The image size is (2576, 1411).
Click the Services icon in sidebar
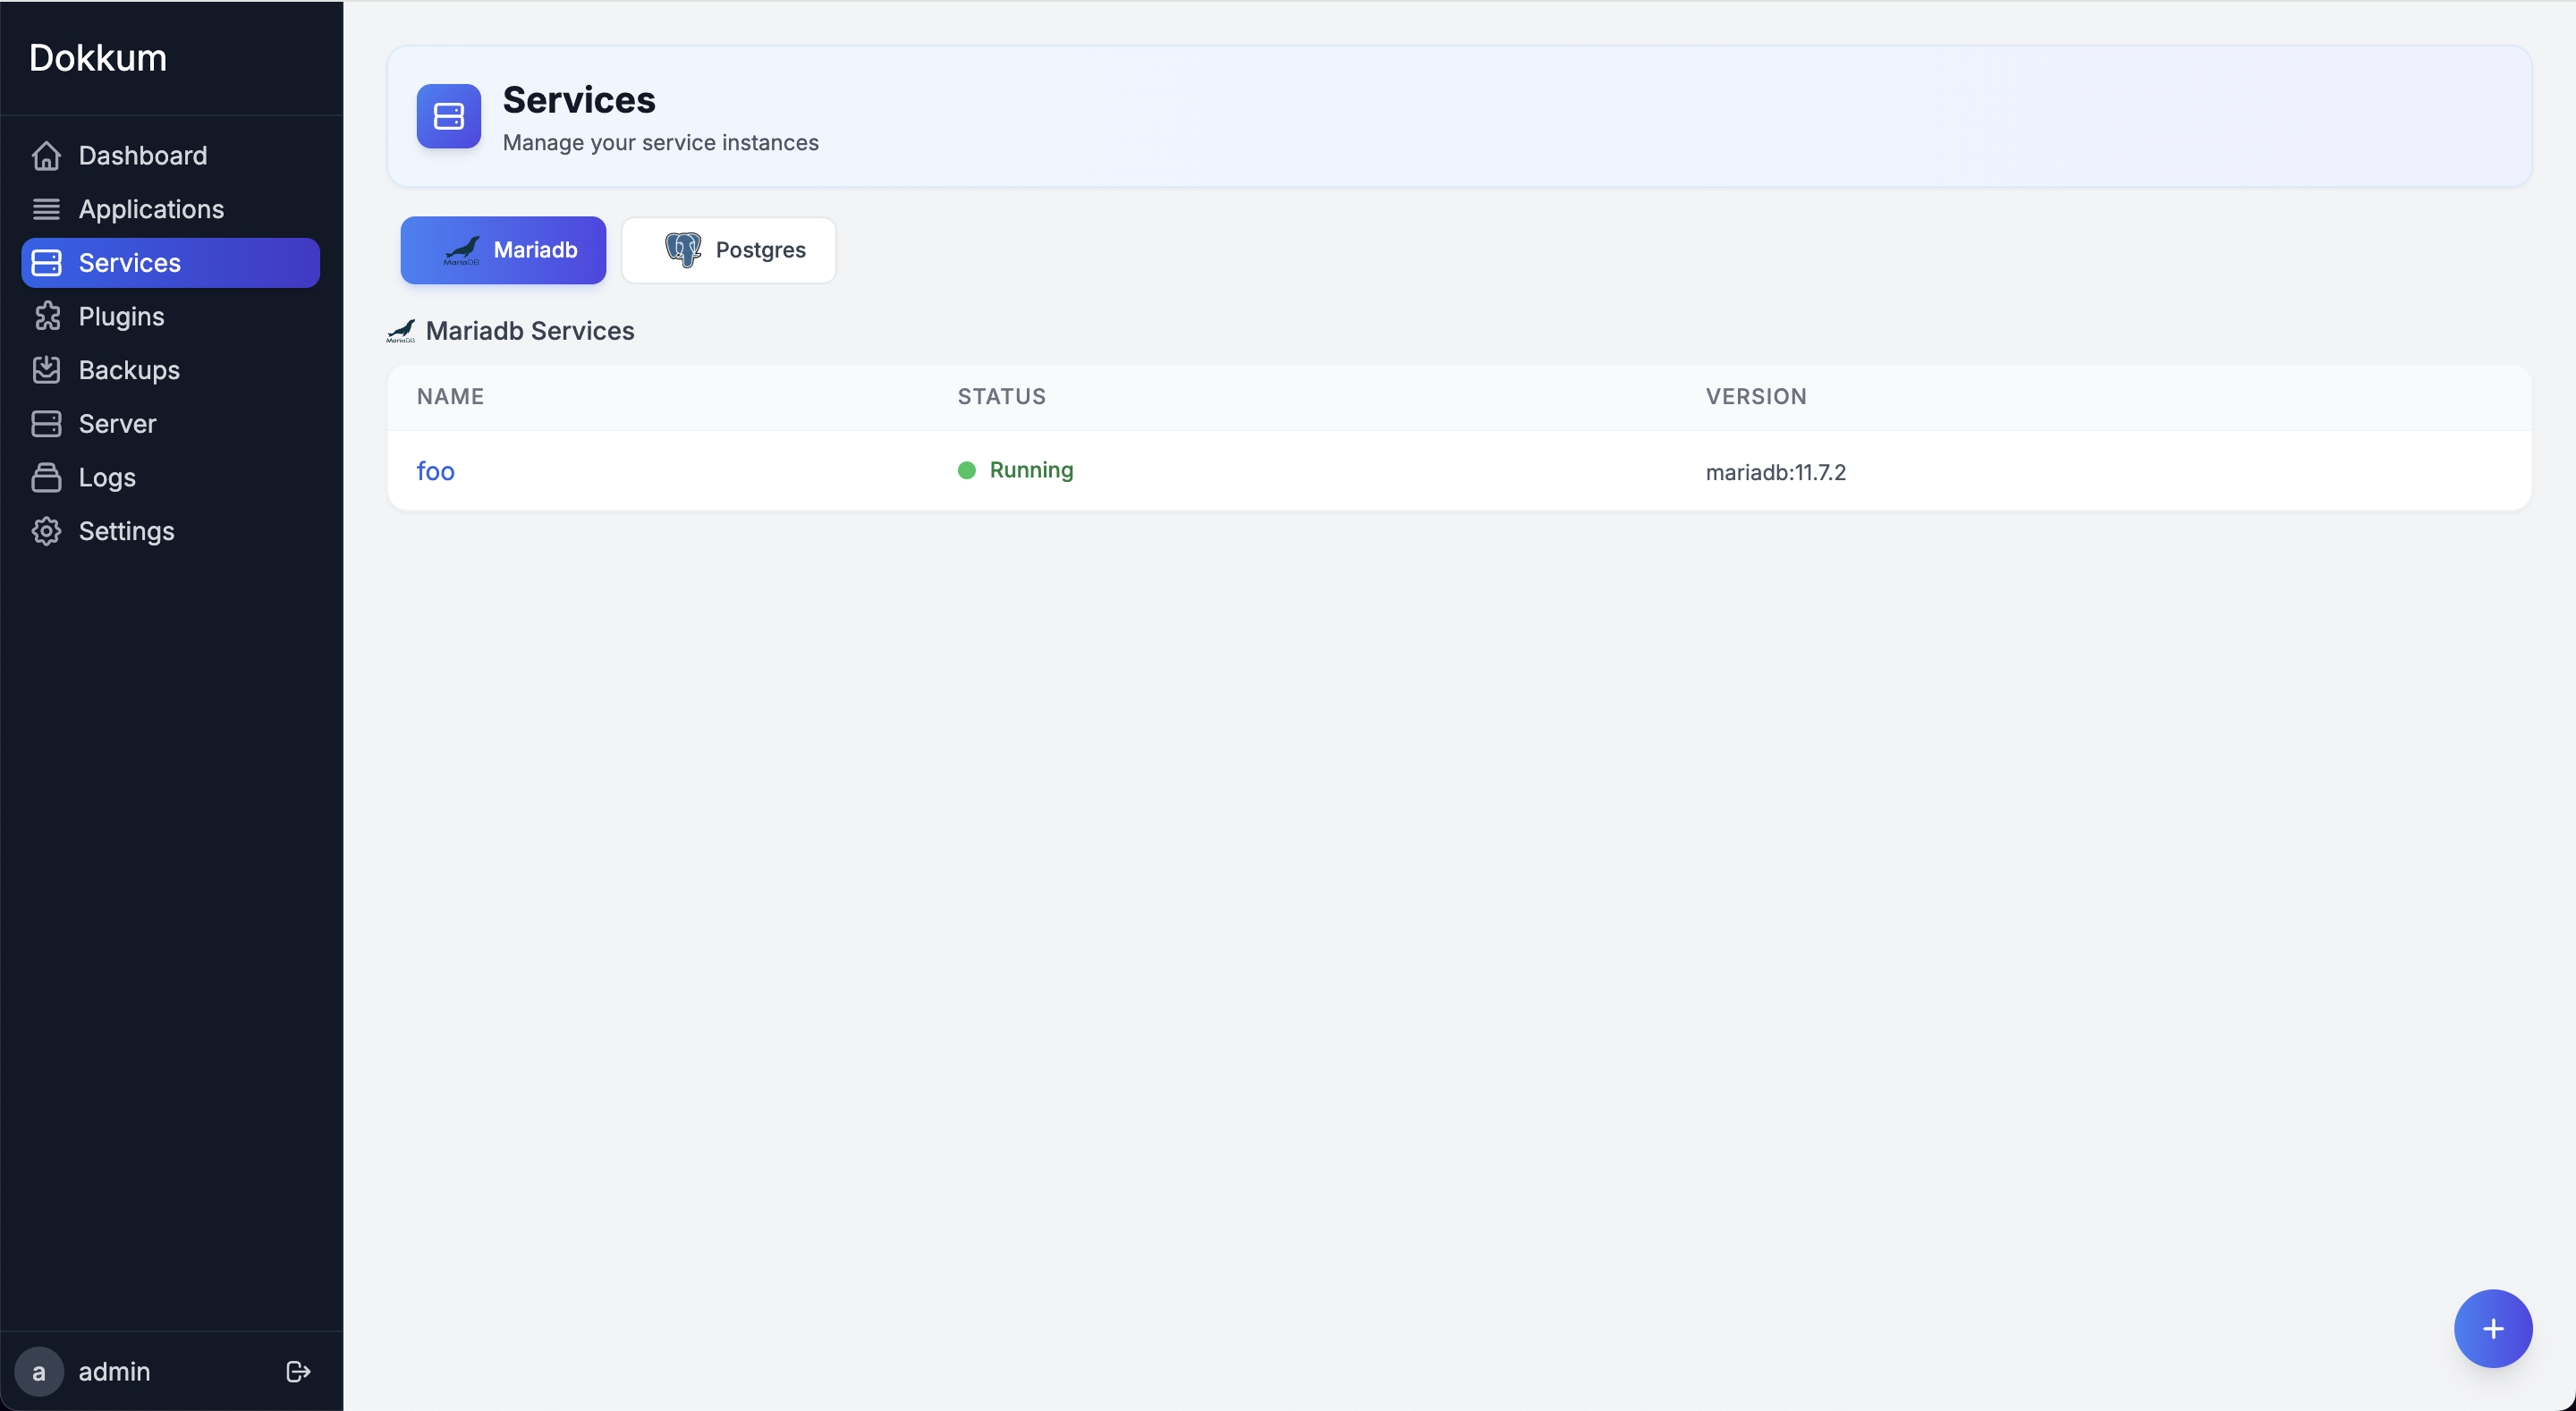tap(46, 263)
